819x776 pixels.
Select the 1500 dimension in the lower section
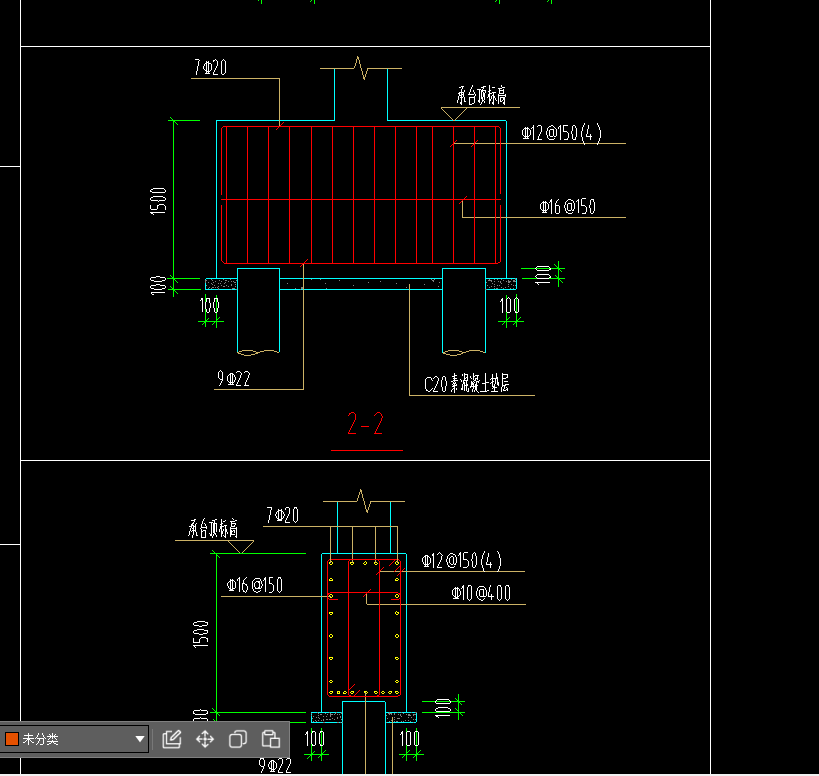201,634
